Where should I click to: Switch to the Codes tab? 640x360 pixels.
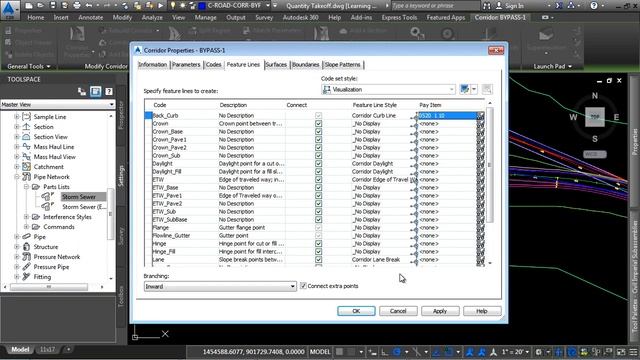point(213,64)
